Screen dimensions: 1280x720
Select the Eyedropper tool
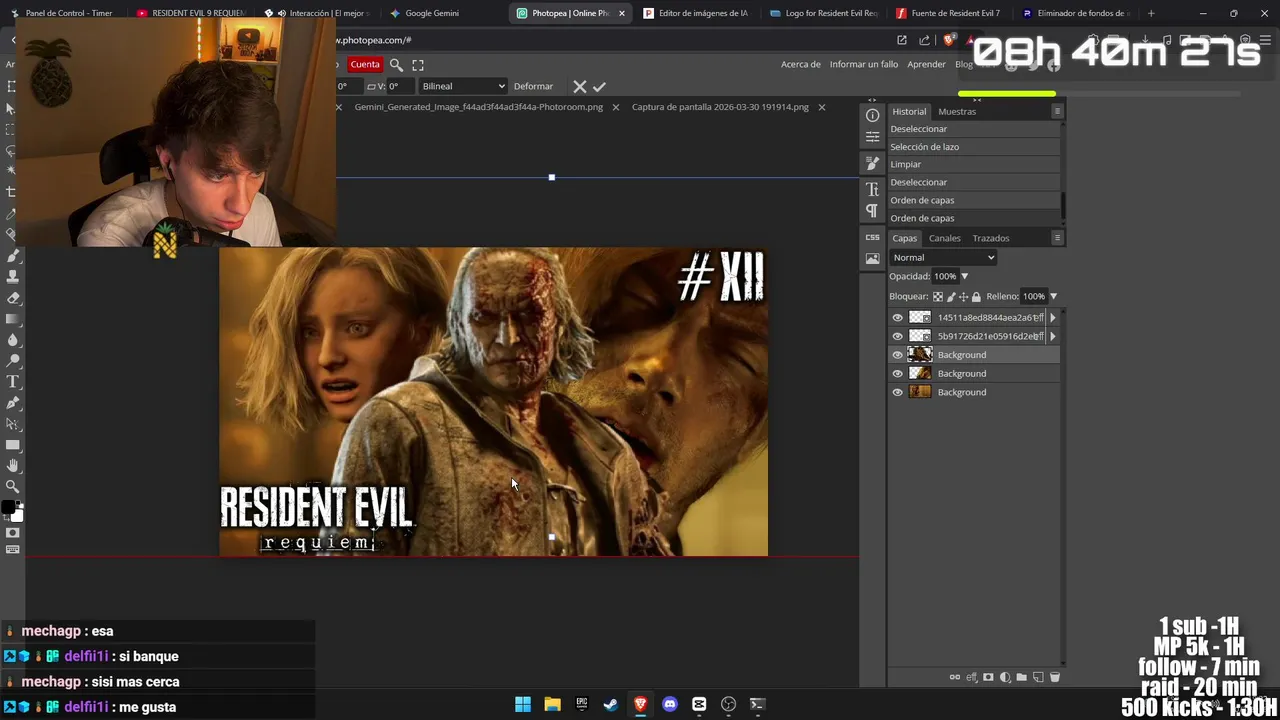click(11, 214)
